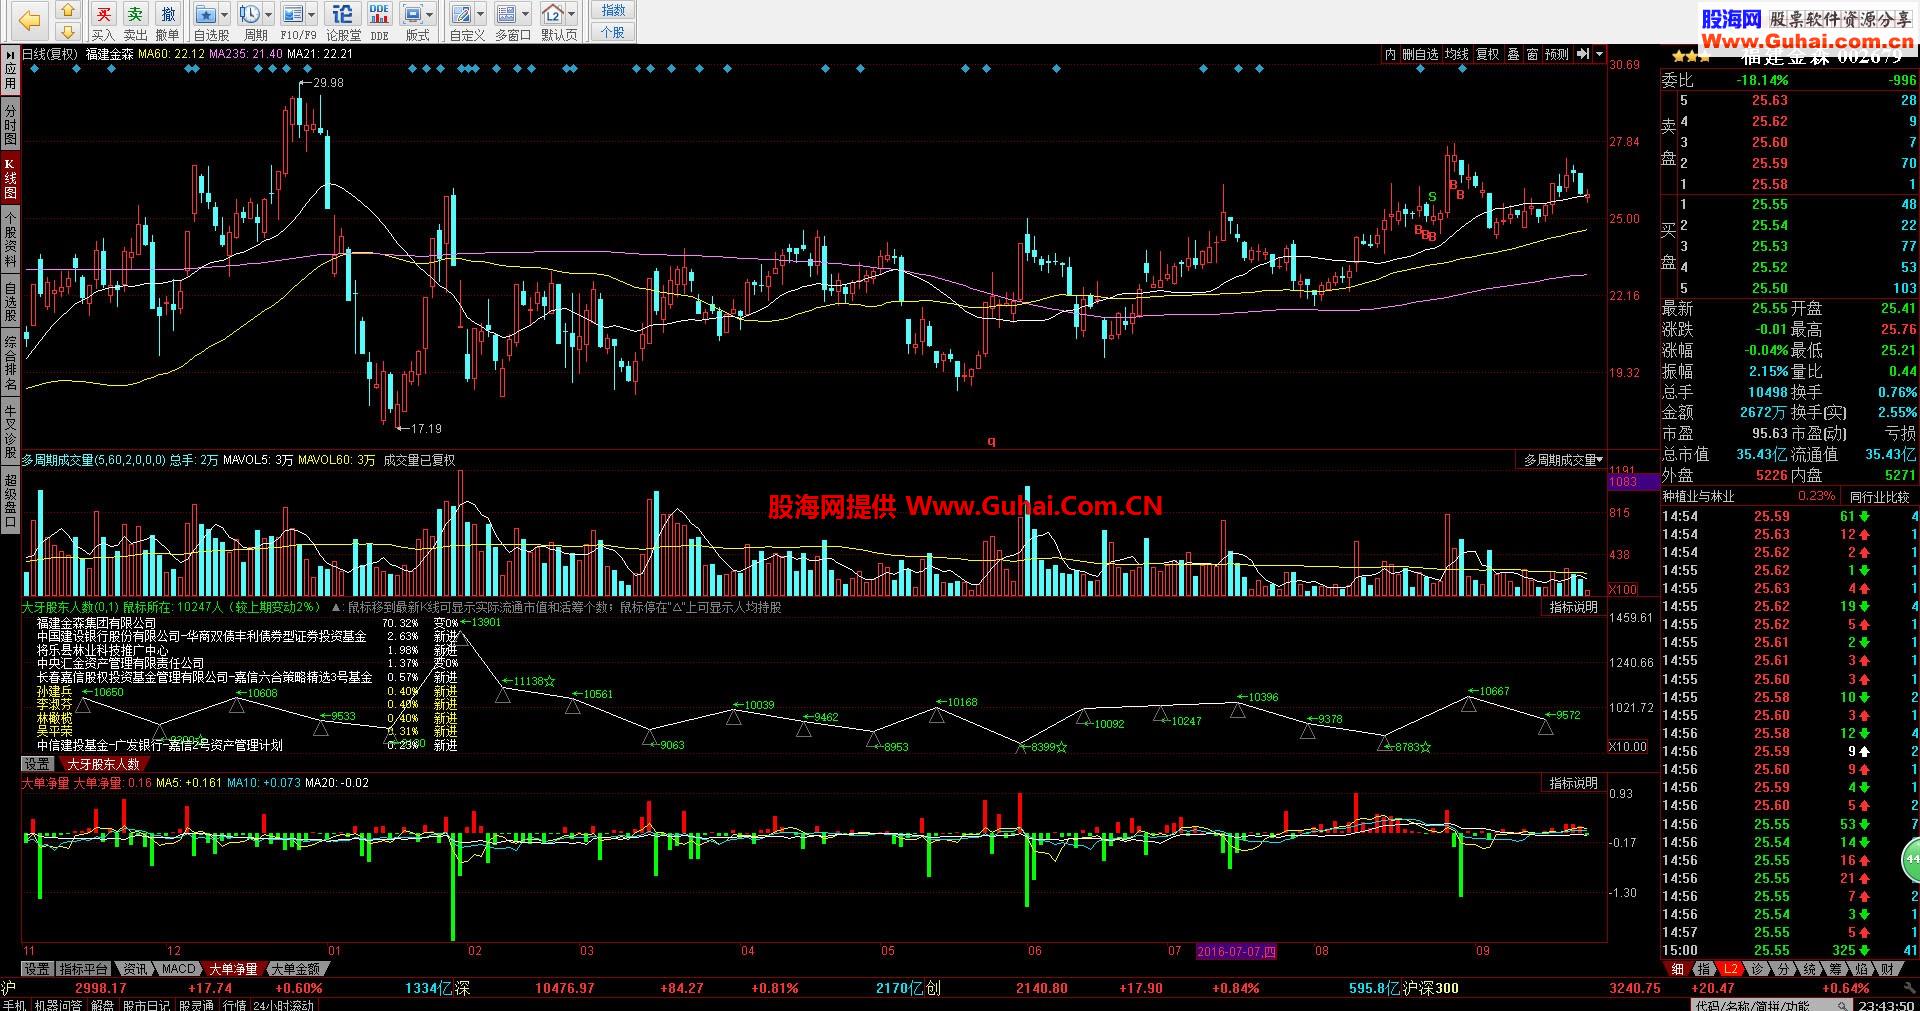Screen dimensions: 1920x1011
Task: Click the 个股 stock button
Action: 613,32
